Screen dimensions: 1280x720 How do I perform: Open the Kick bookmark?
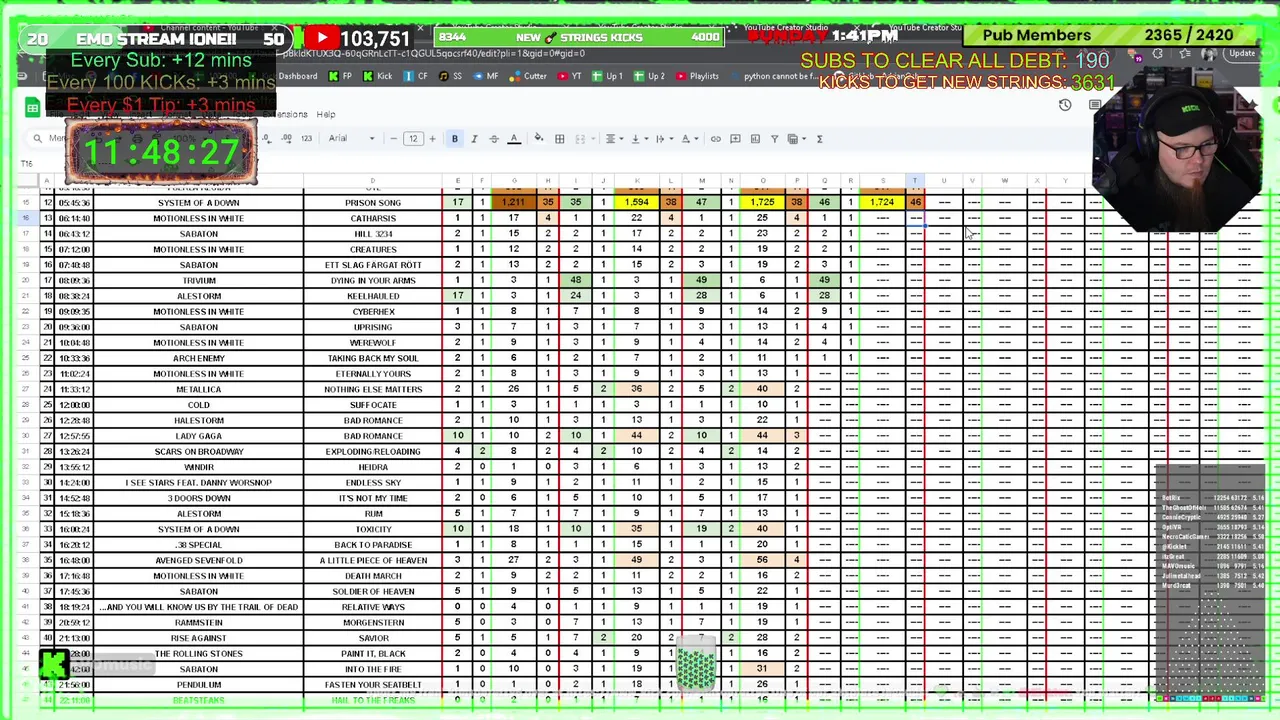click(377, 76)
